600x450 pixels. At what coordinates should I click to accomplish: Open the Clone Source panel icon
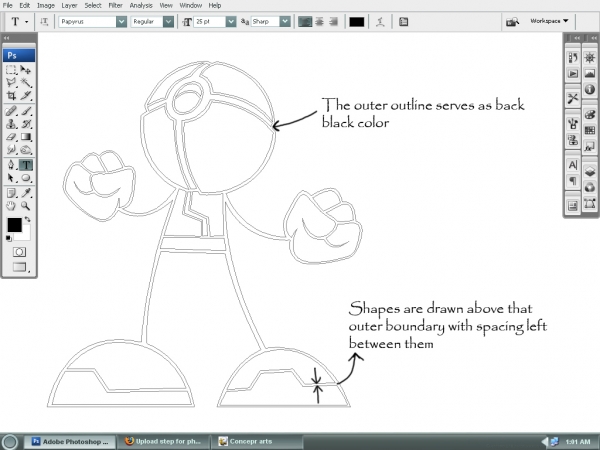572,140
